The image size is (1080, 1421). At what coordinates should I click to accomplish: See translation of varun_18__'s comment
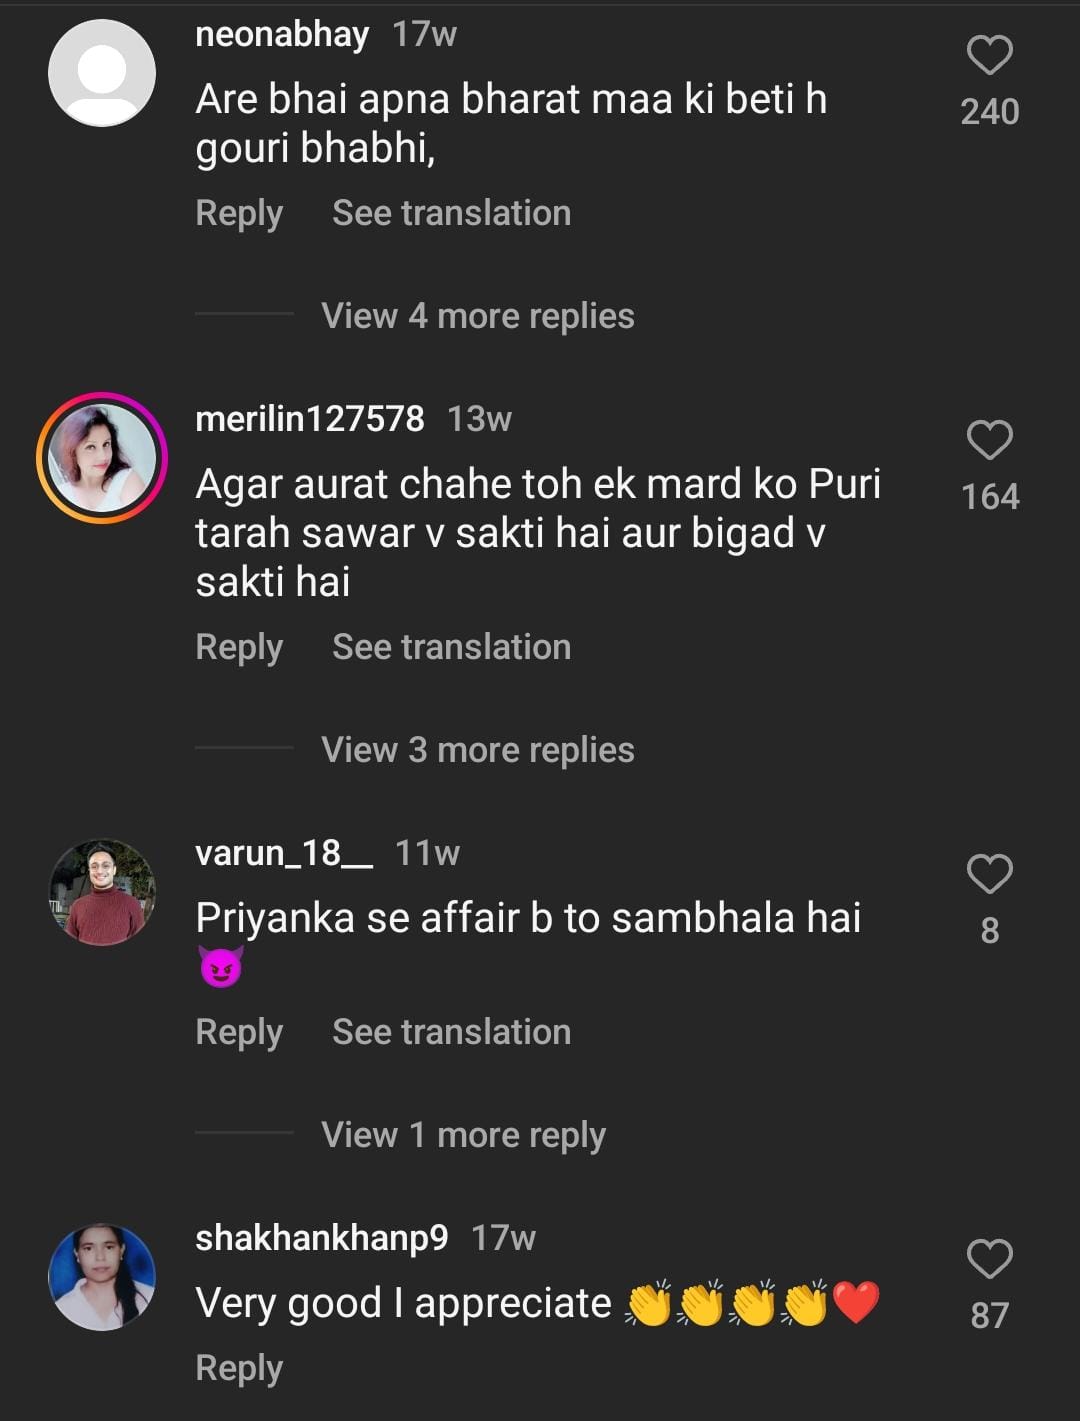(451, 1032)
